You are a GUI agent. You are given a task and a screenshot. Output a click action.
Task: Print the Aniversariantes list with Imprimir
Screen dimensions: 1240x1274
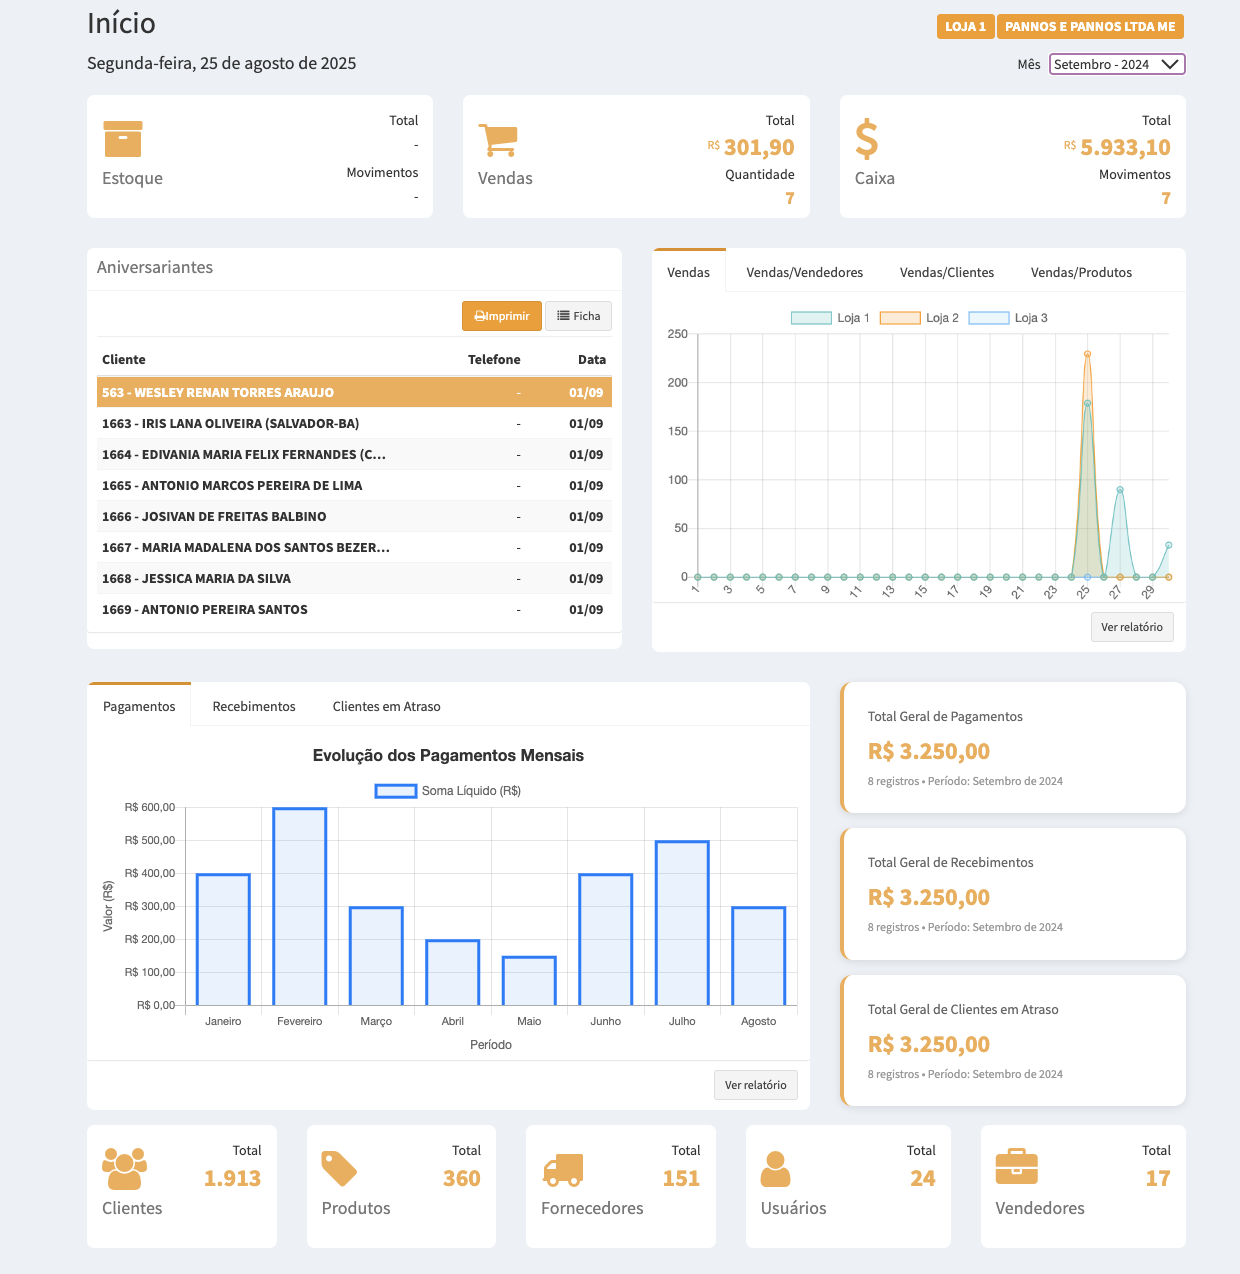pyautogui.click(x=502, y=316)
